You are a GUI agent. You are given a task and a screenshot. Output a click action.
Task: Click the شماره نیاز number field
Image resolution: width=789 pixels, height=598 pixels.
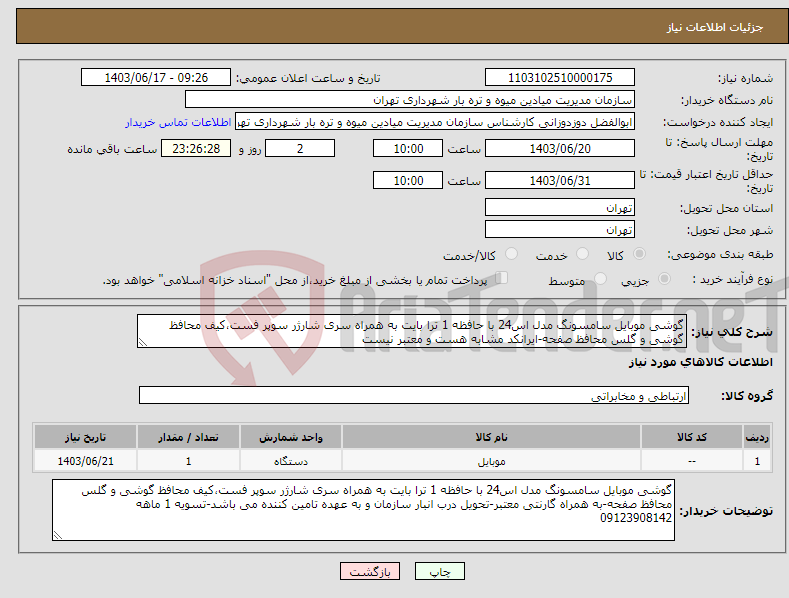pos(560,78)
